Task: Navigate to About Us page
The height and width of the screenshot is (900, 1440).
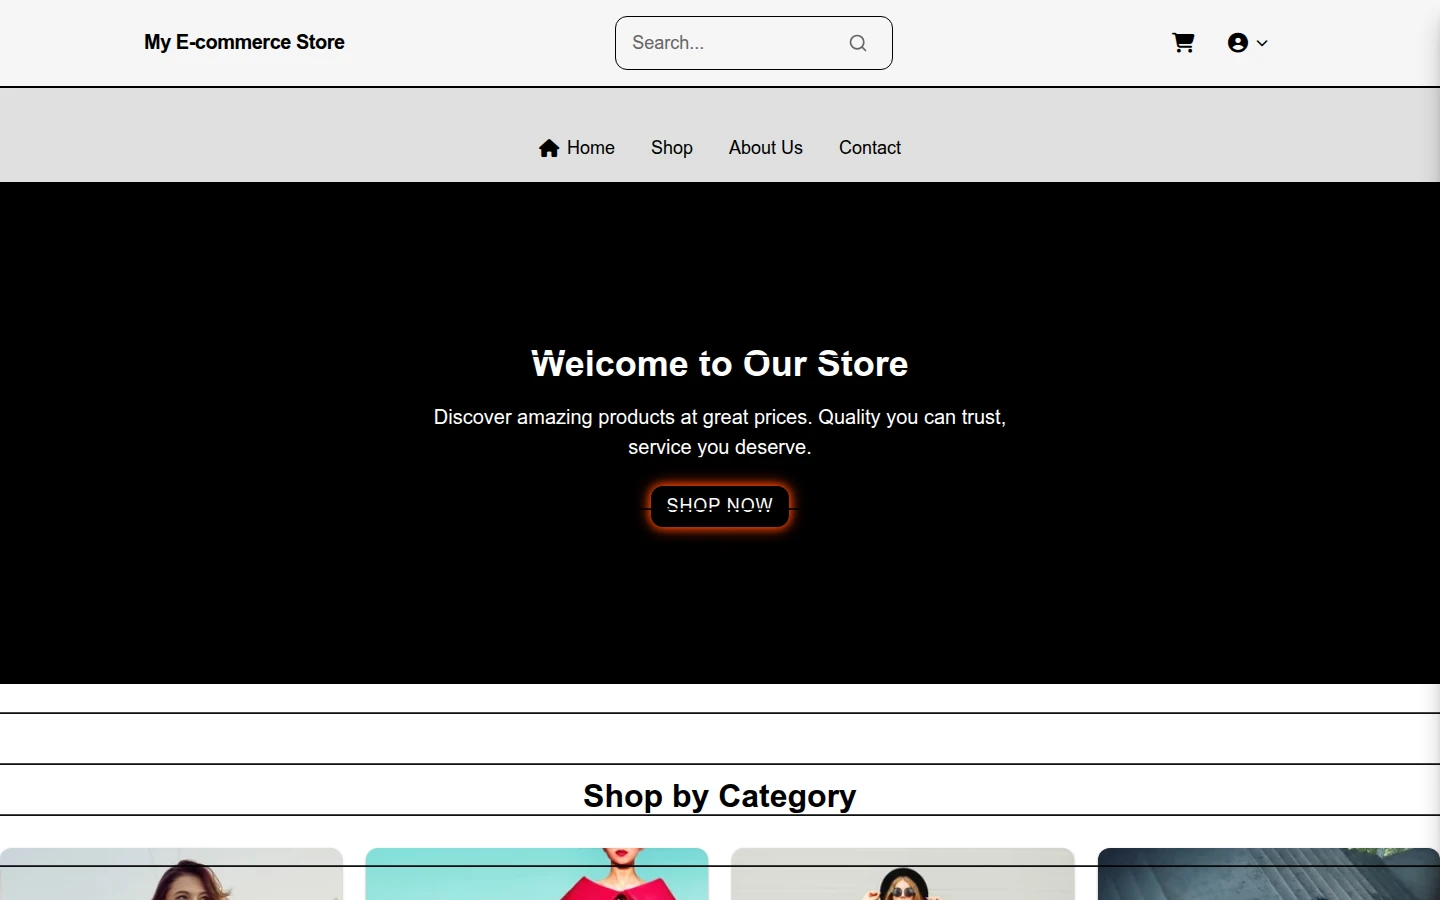Action: [766, 148]
